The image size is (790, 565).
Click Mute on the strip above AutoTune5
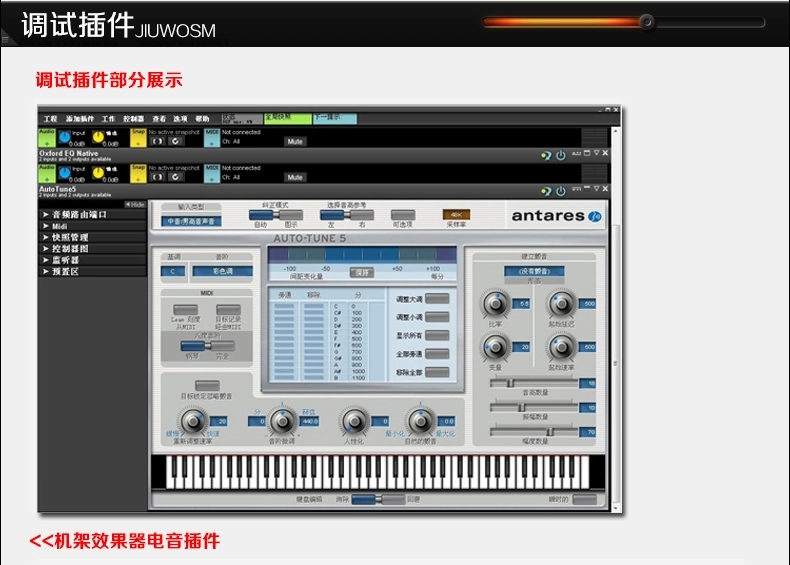pos(295,177)
